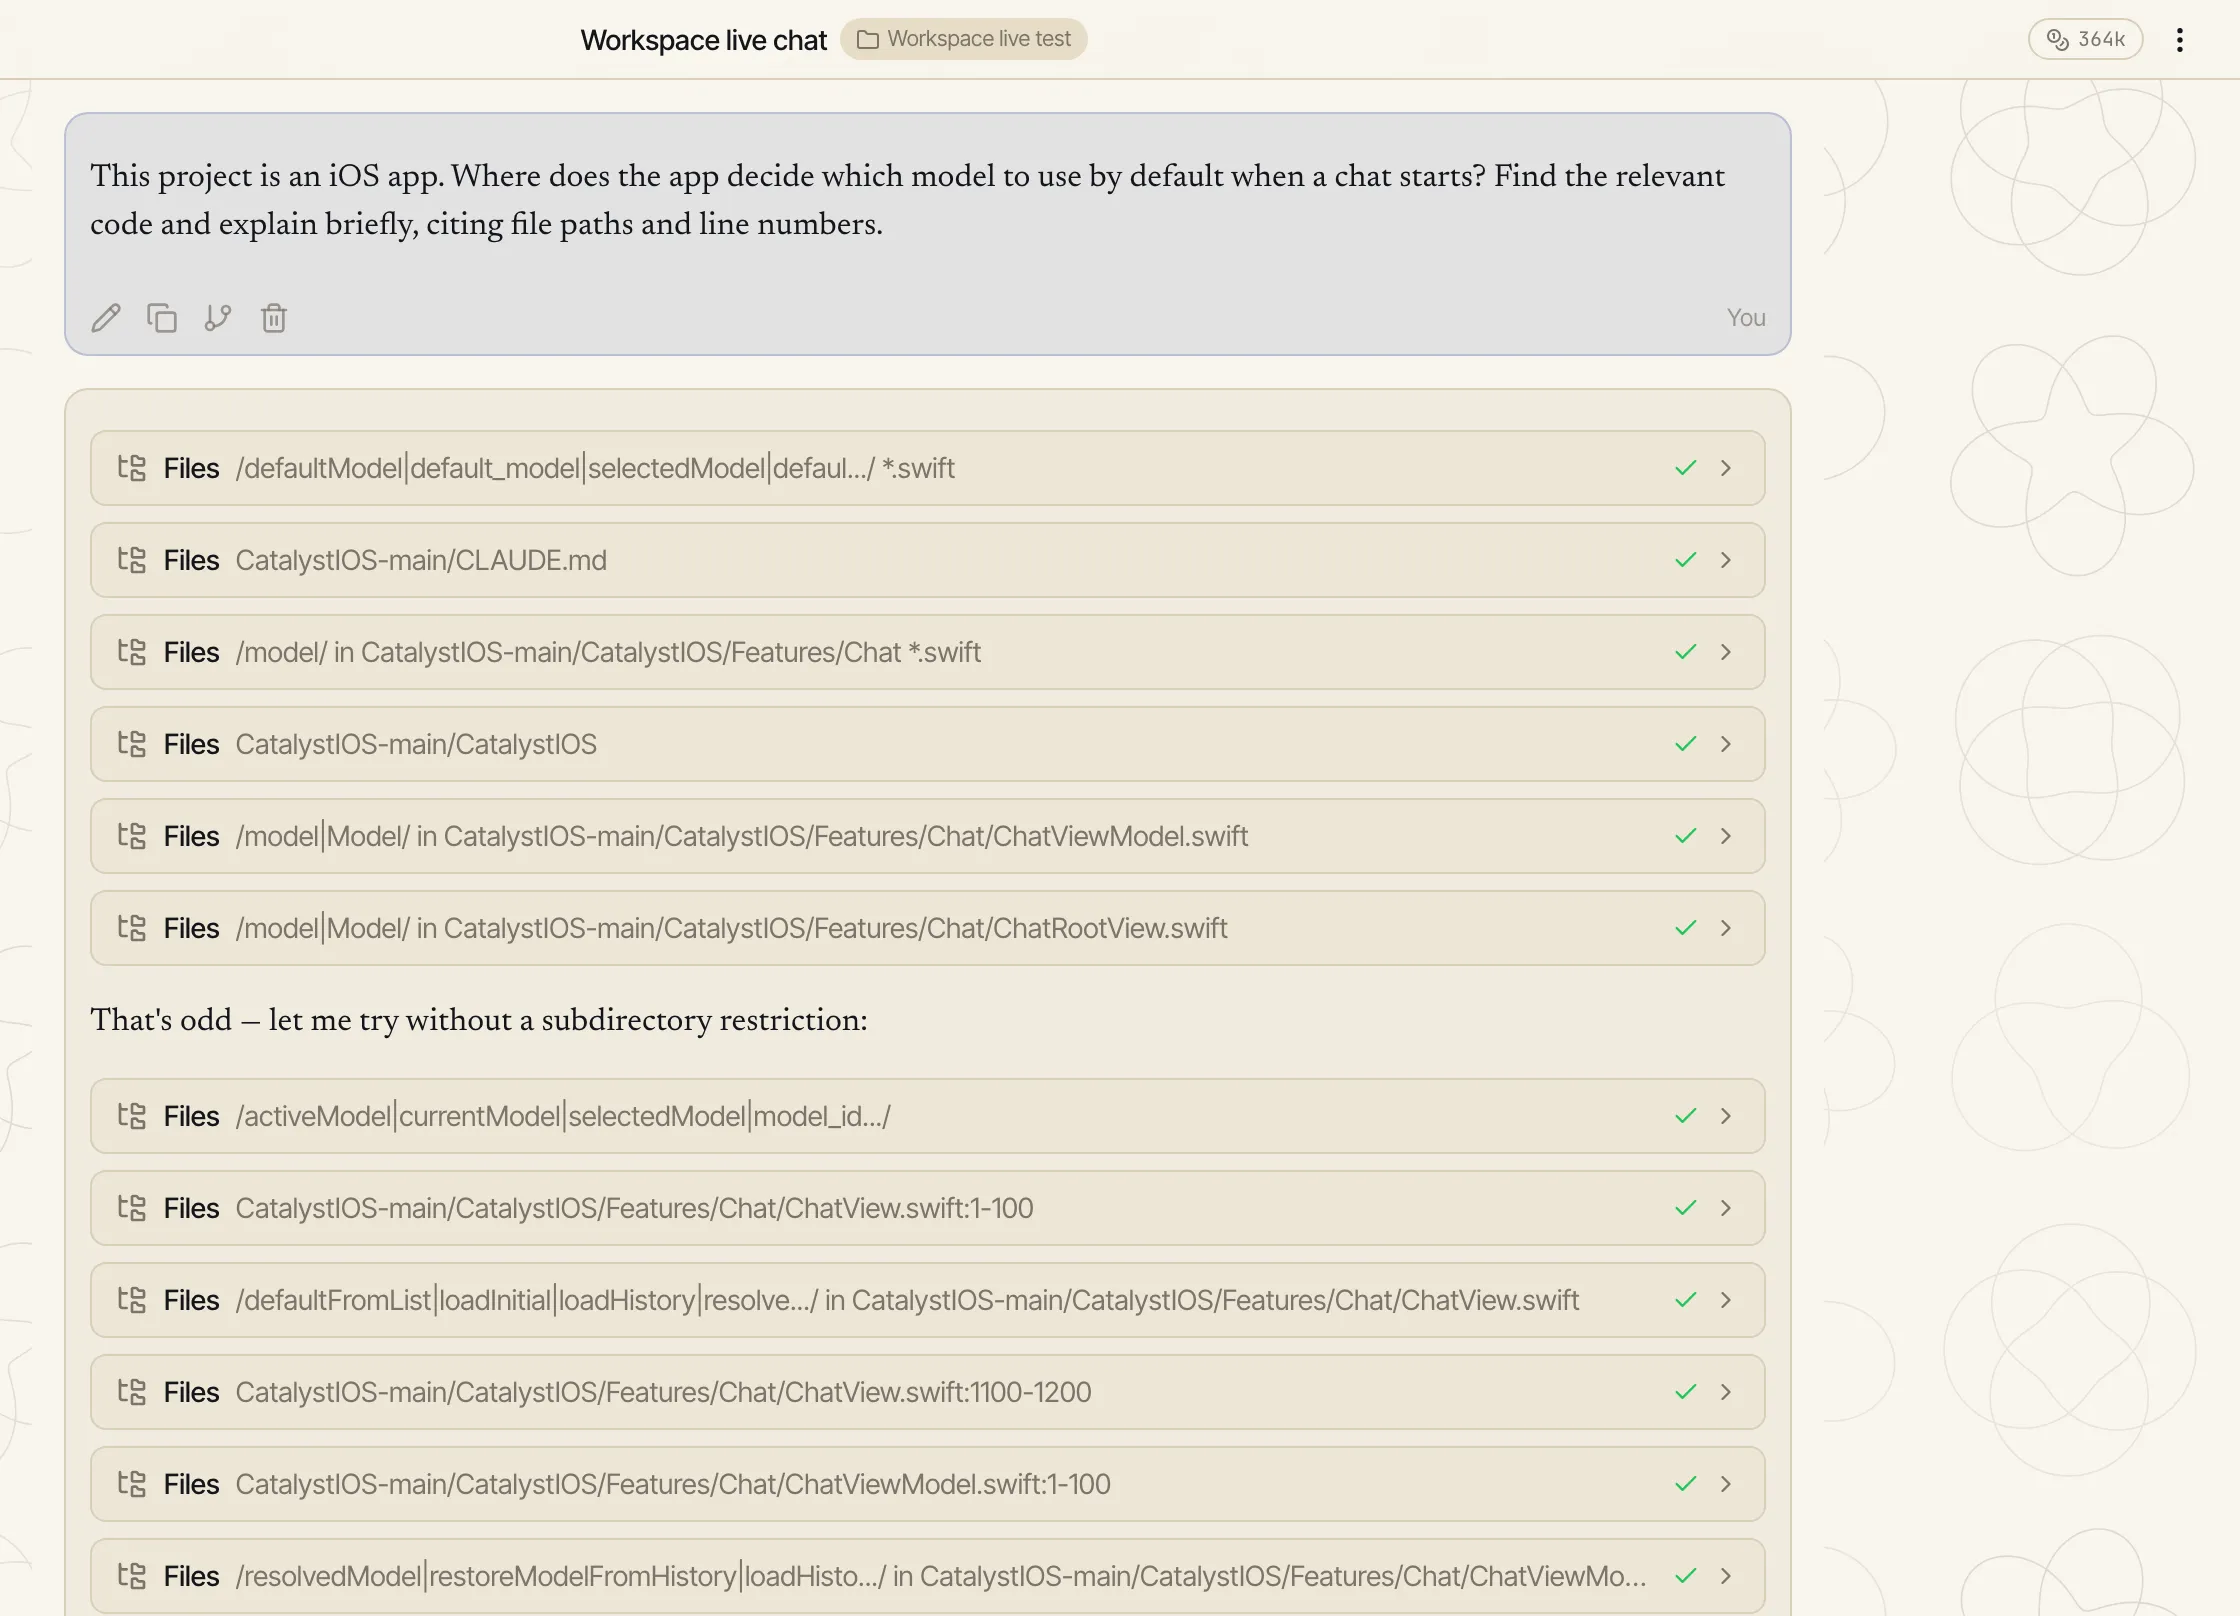The image size is (2240, 1616).
Task: Open the three-dot options menu
Action: pyautogui.click(x=2180, y=40)
